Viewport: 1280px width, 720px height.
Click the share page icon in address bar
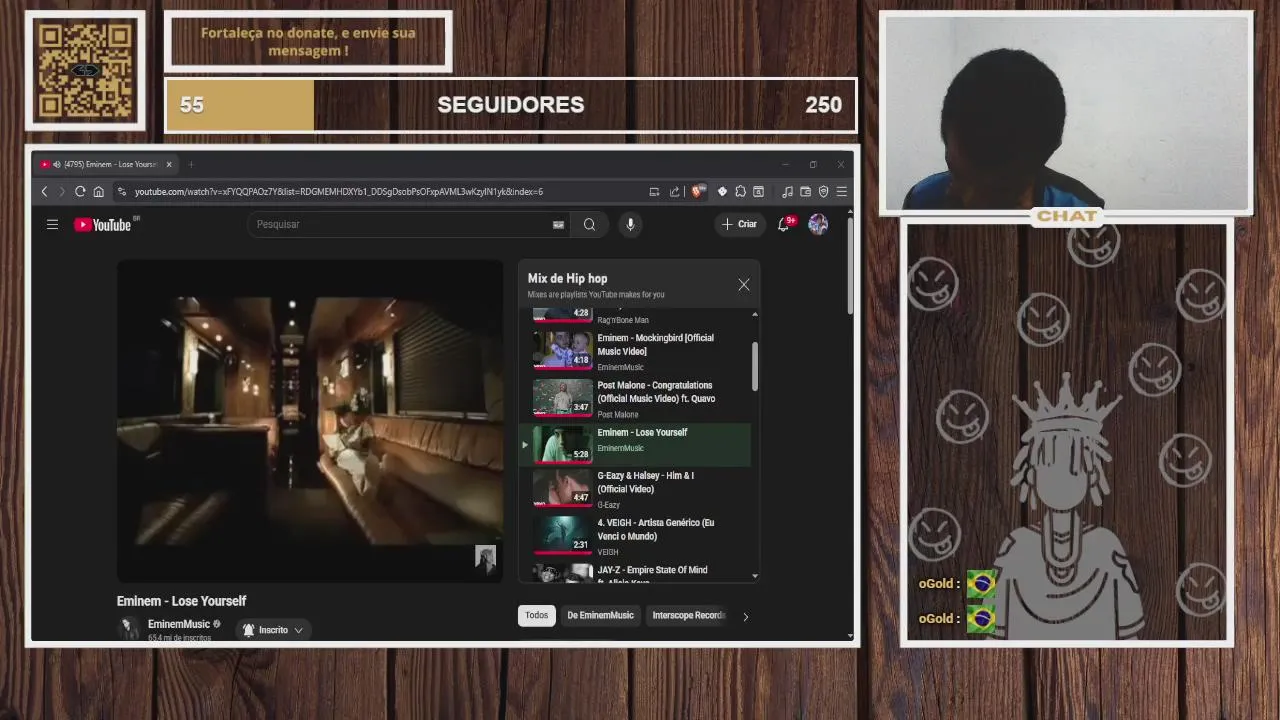[x=674, y=192]
